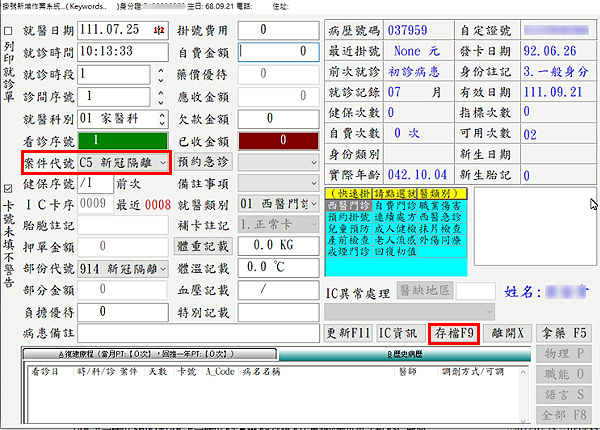This screenshot has height=430, width=600.
Task: Click the 就診時段 spinner arrows
Action: point(159,75)
